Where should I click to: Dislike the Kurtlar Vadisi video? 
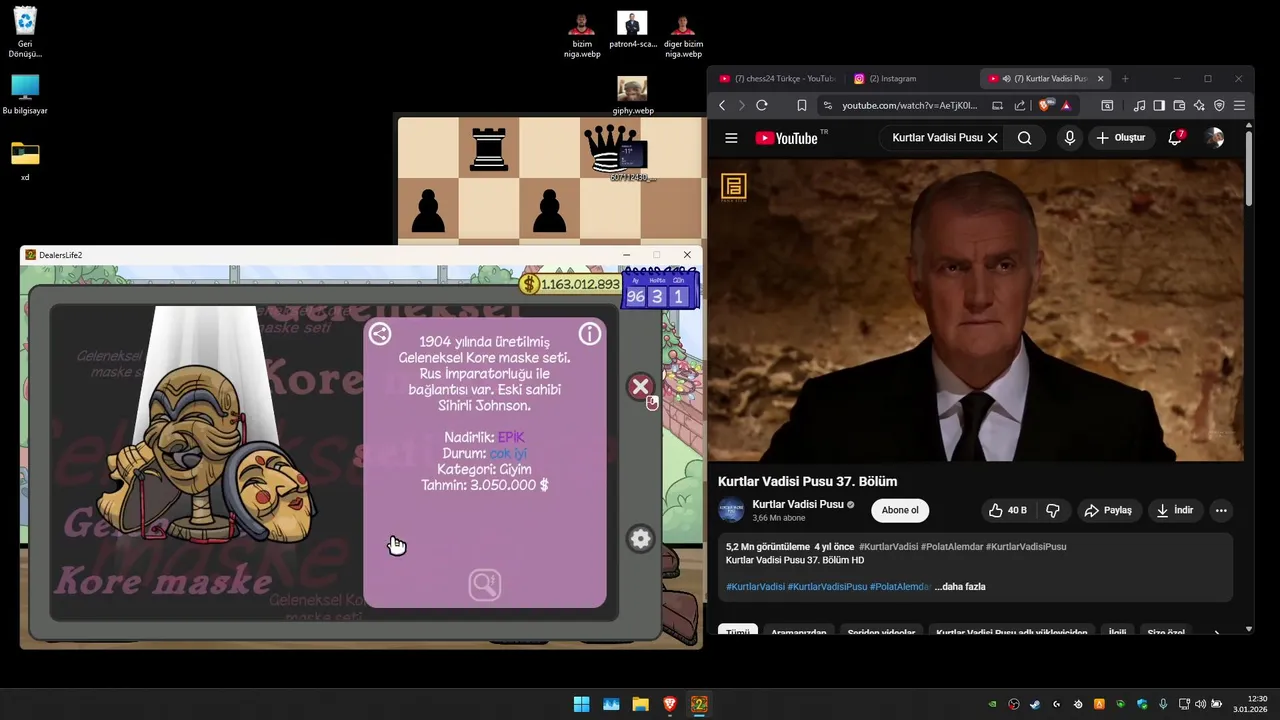1052,510
